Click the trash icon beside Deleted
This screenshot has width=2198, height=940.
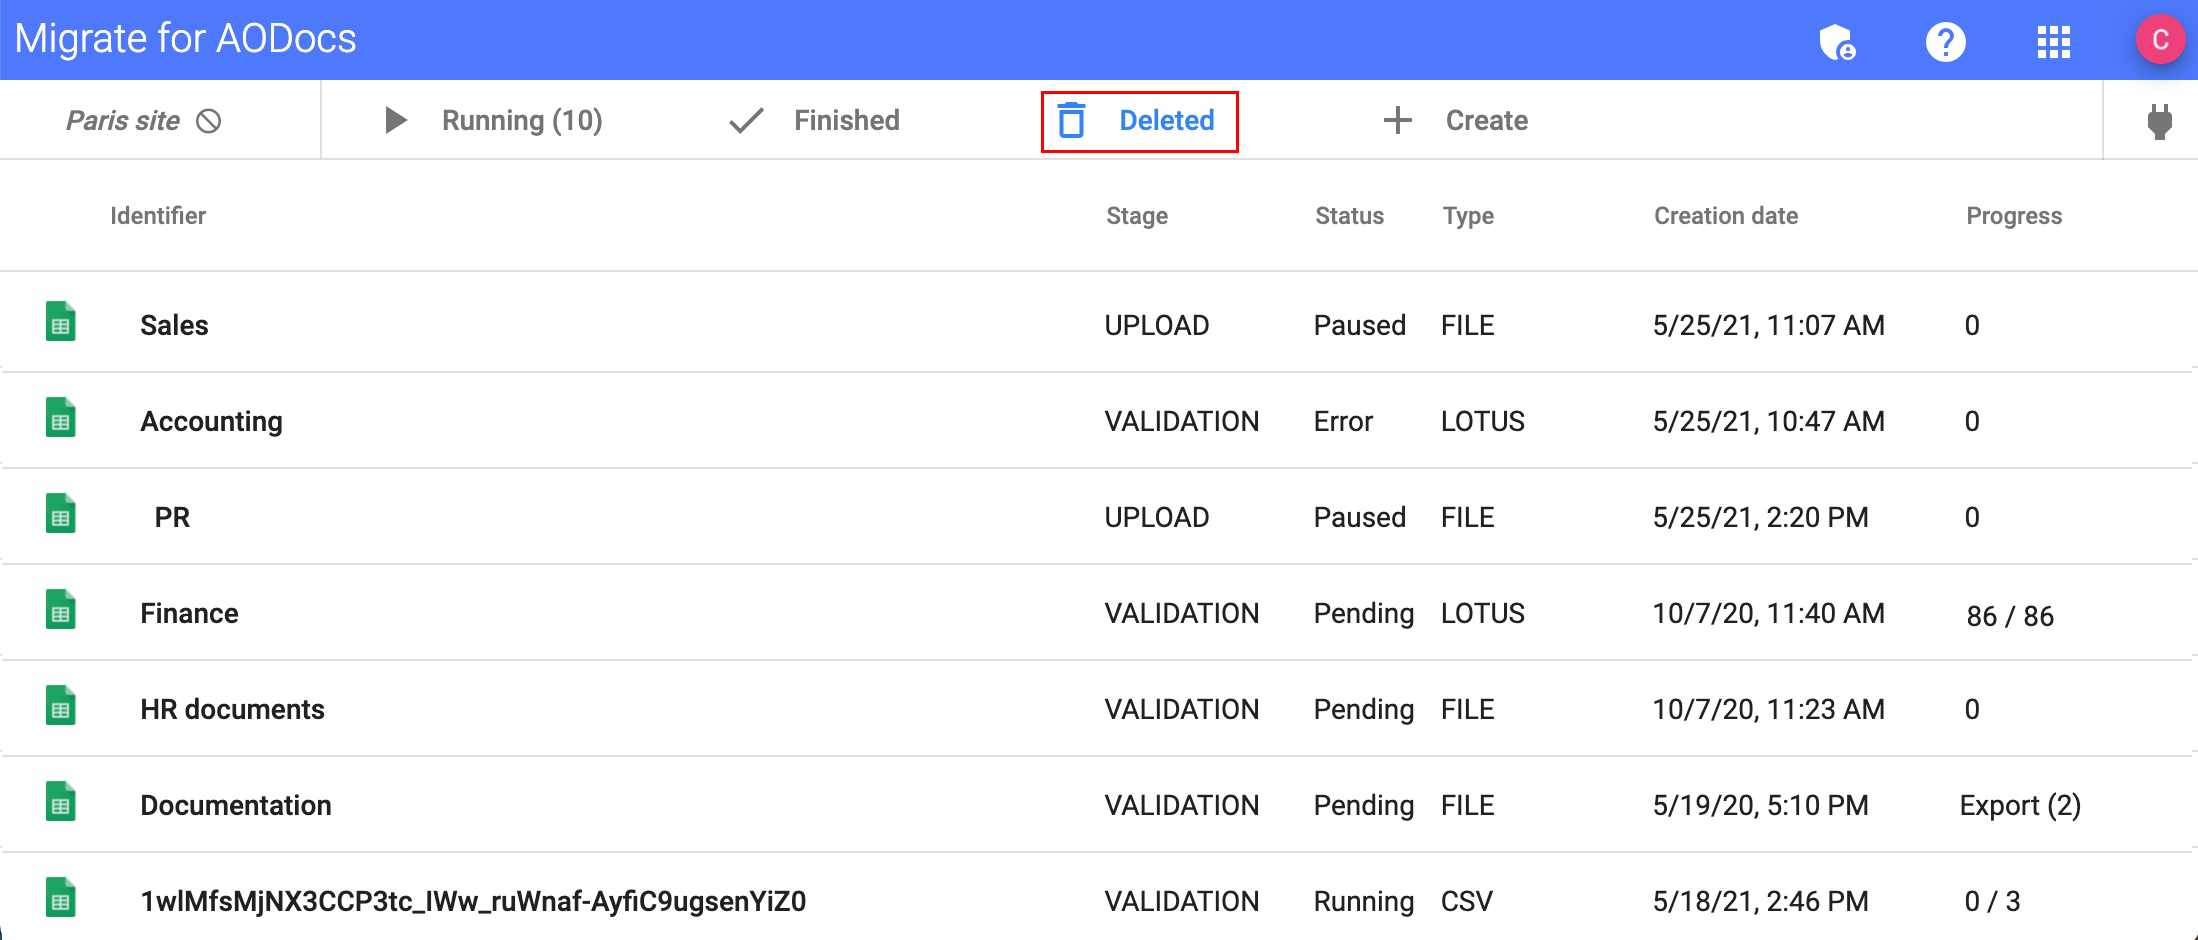[x=1072, y=120]
